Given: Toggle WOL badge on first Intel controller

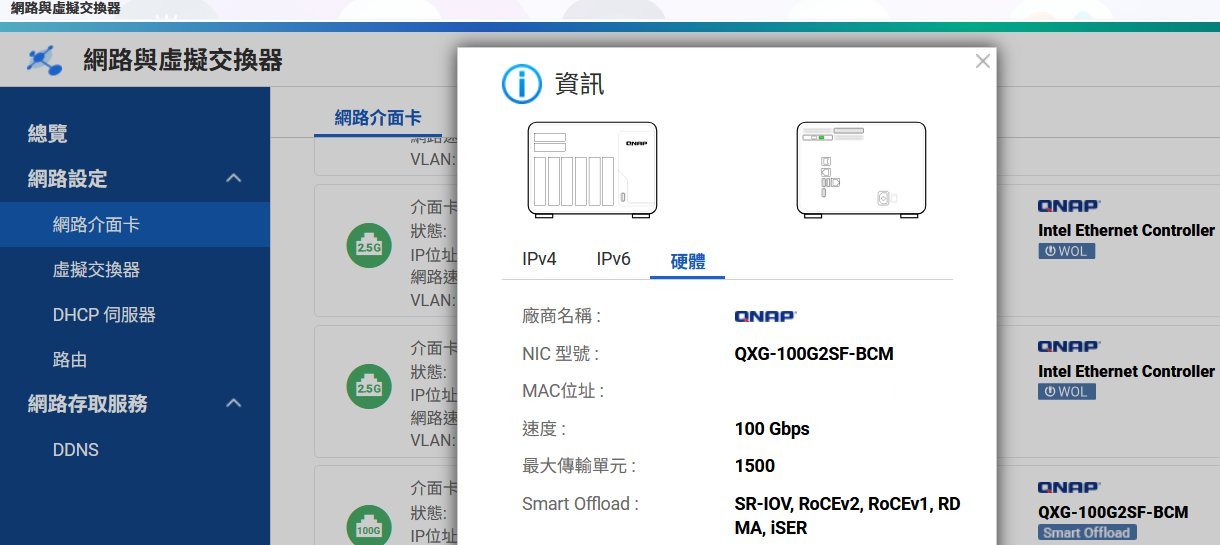Looking at the screenshot, I should [x=1066, y=251].
